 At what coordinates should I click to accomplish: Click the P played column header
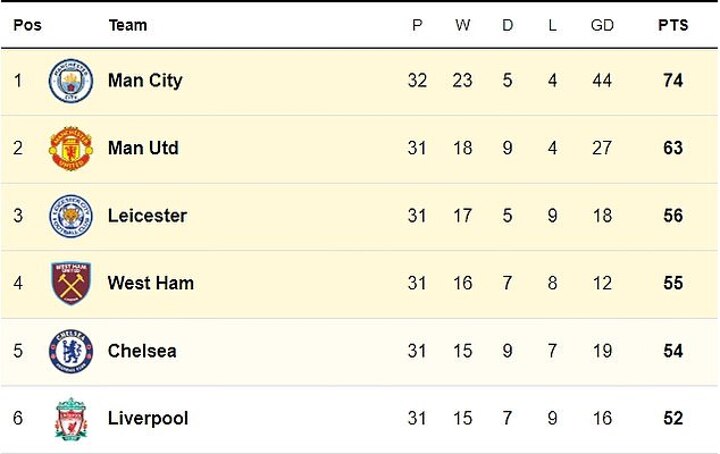point(417,25)
